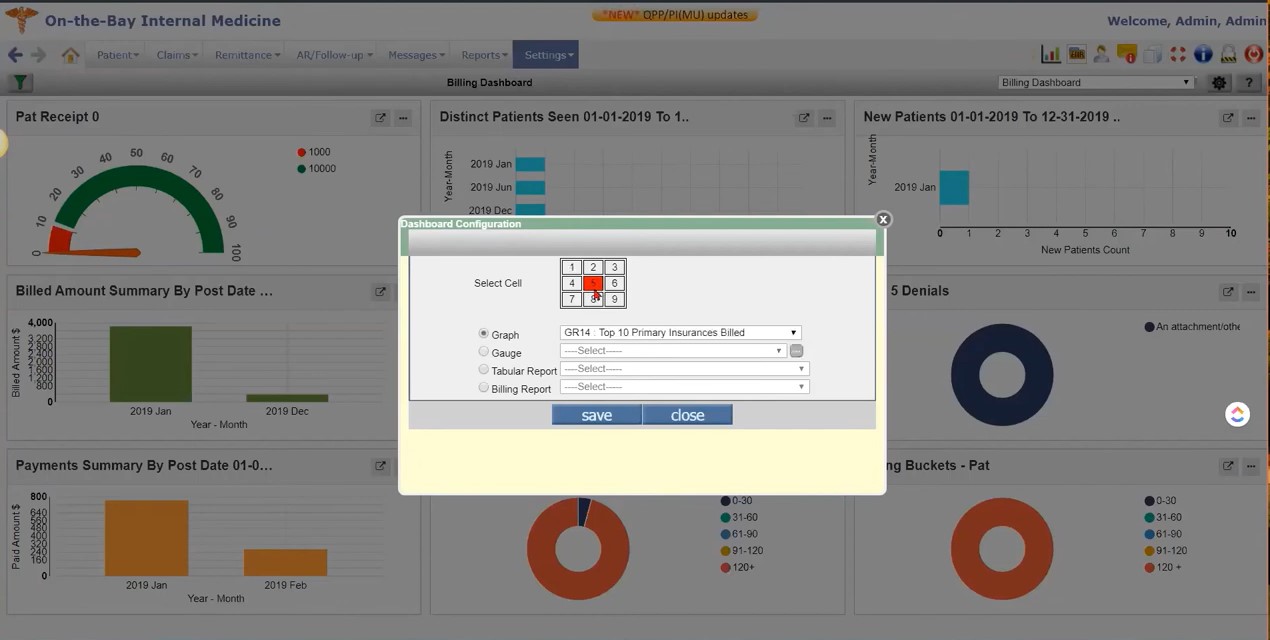
Task: Open the Claims menu
Action: [x=175, y=55]
